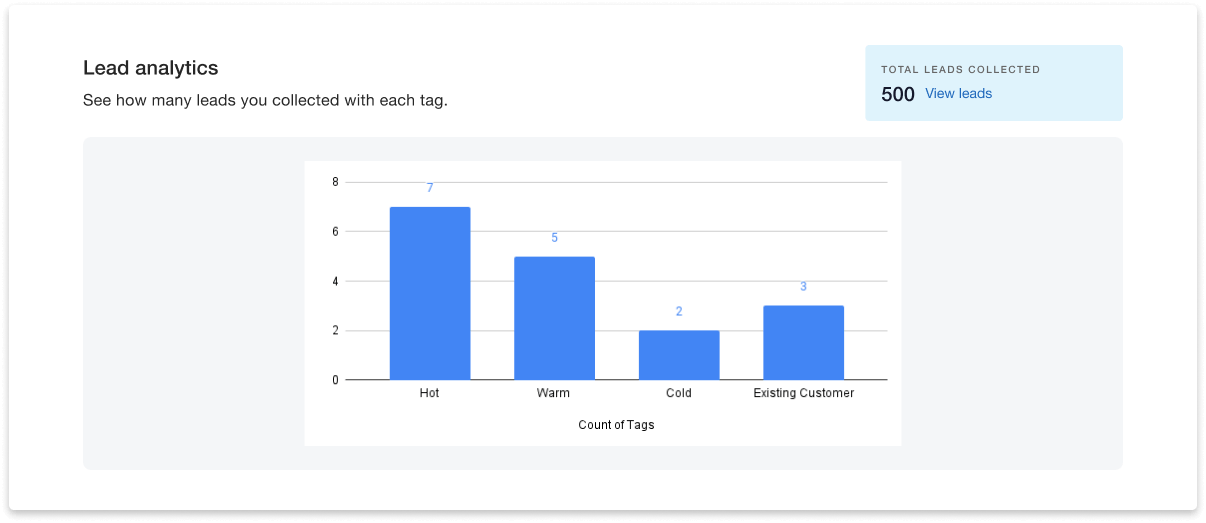Click the Lead analytics heading
This screenshot has height=523, width=1206.
(x=150, y=68)
